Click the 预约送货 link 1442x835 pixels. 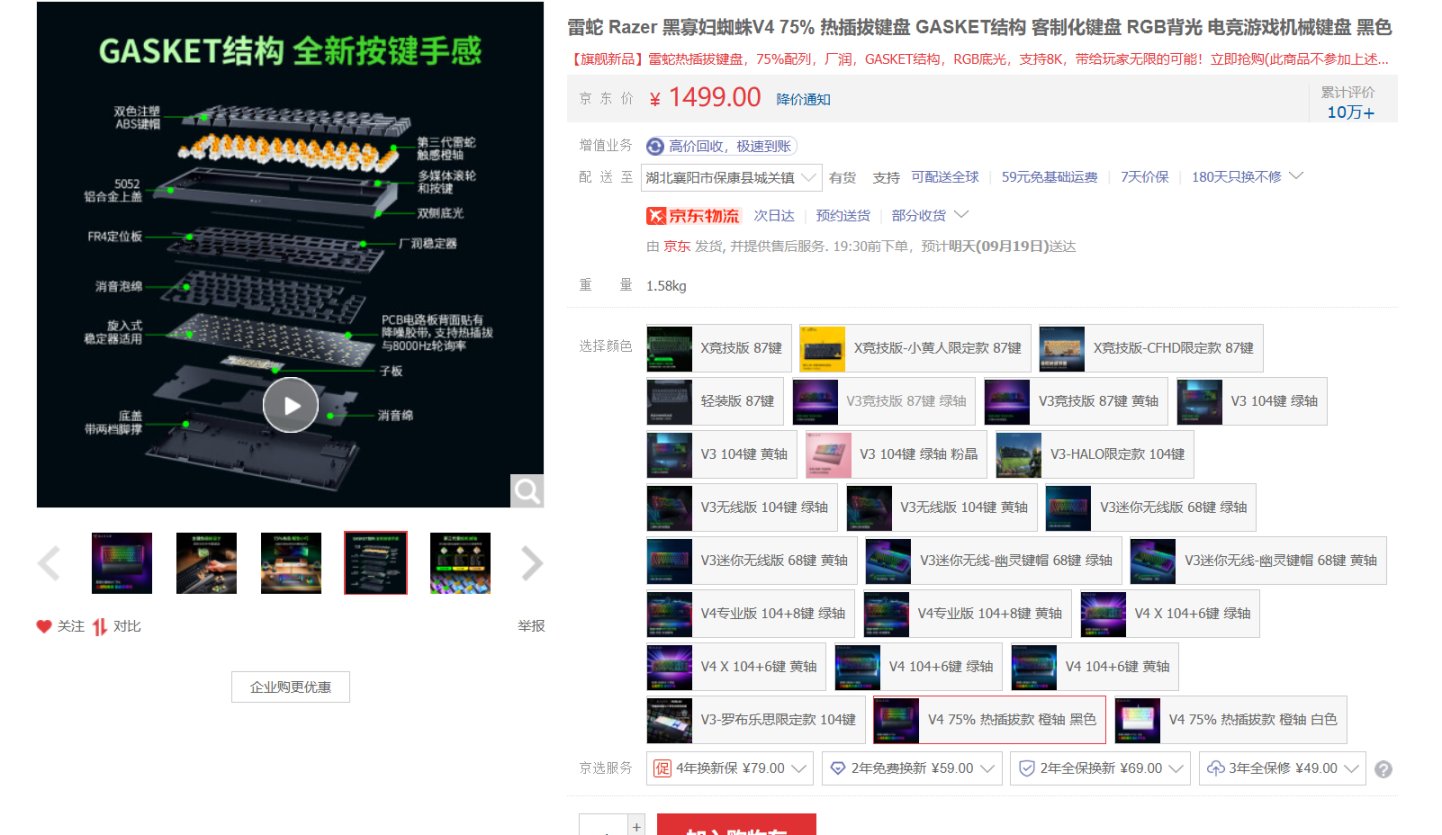click(x=843, y=215)
